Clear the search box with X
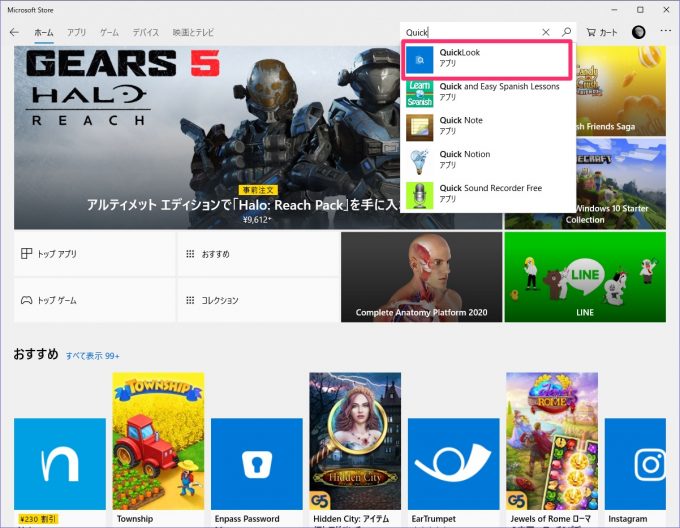 coord(546,32)
